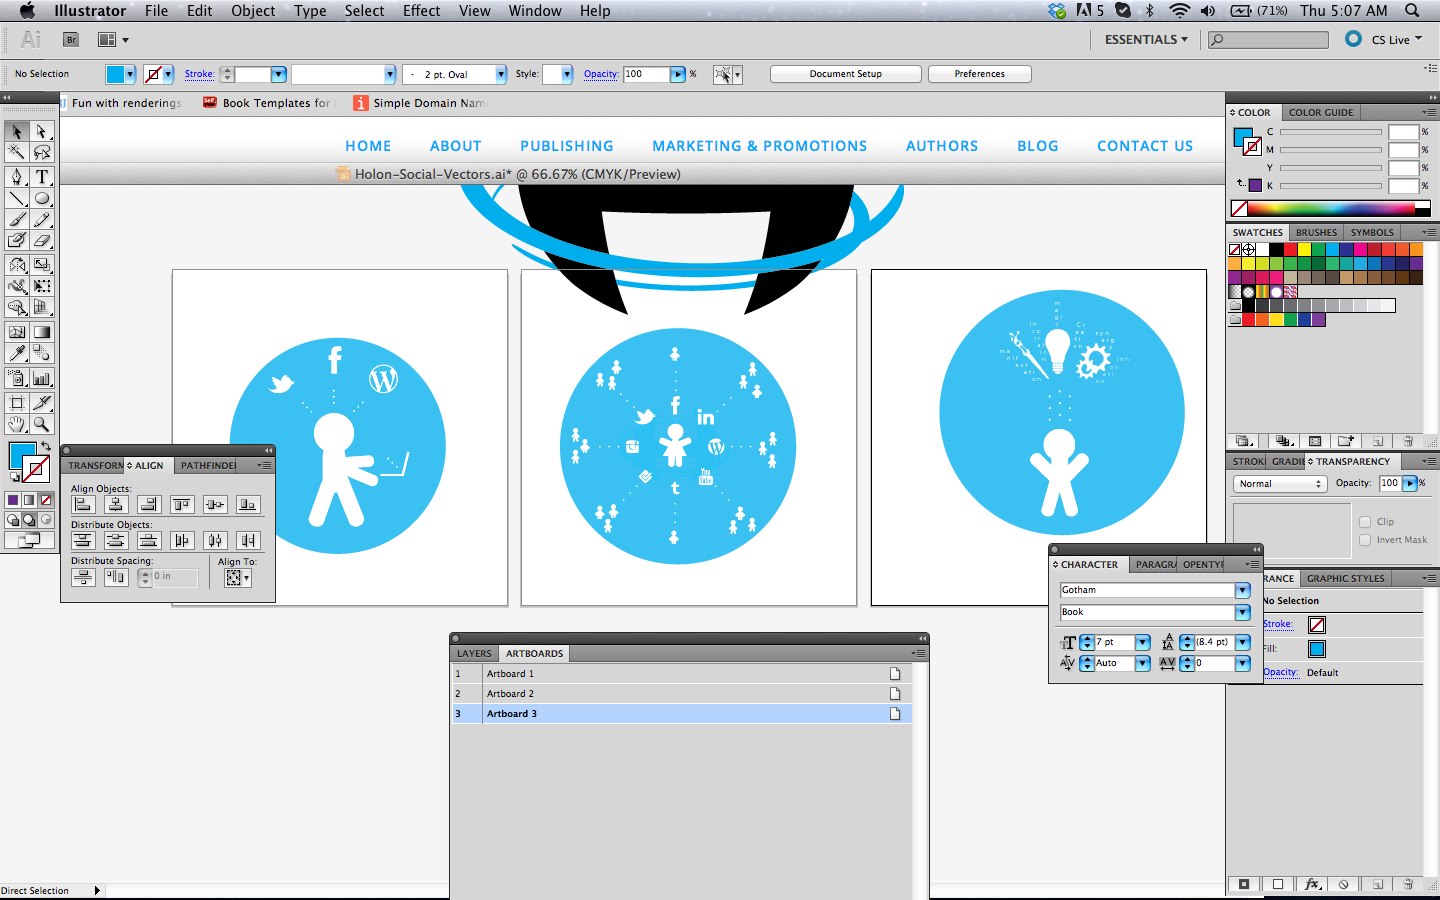Open the control bar fill color dropdown
Image resolution: width=1440 pixels, height=900 pixels.
click(x=130, y=74)
